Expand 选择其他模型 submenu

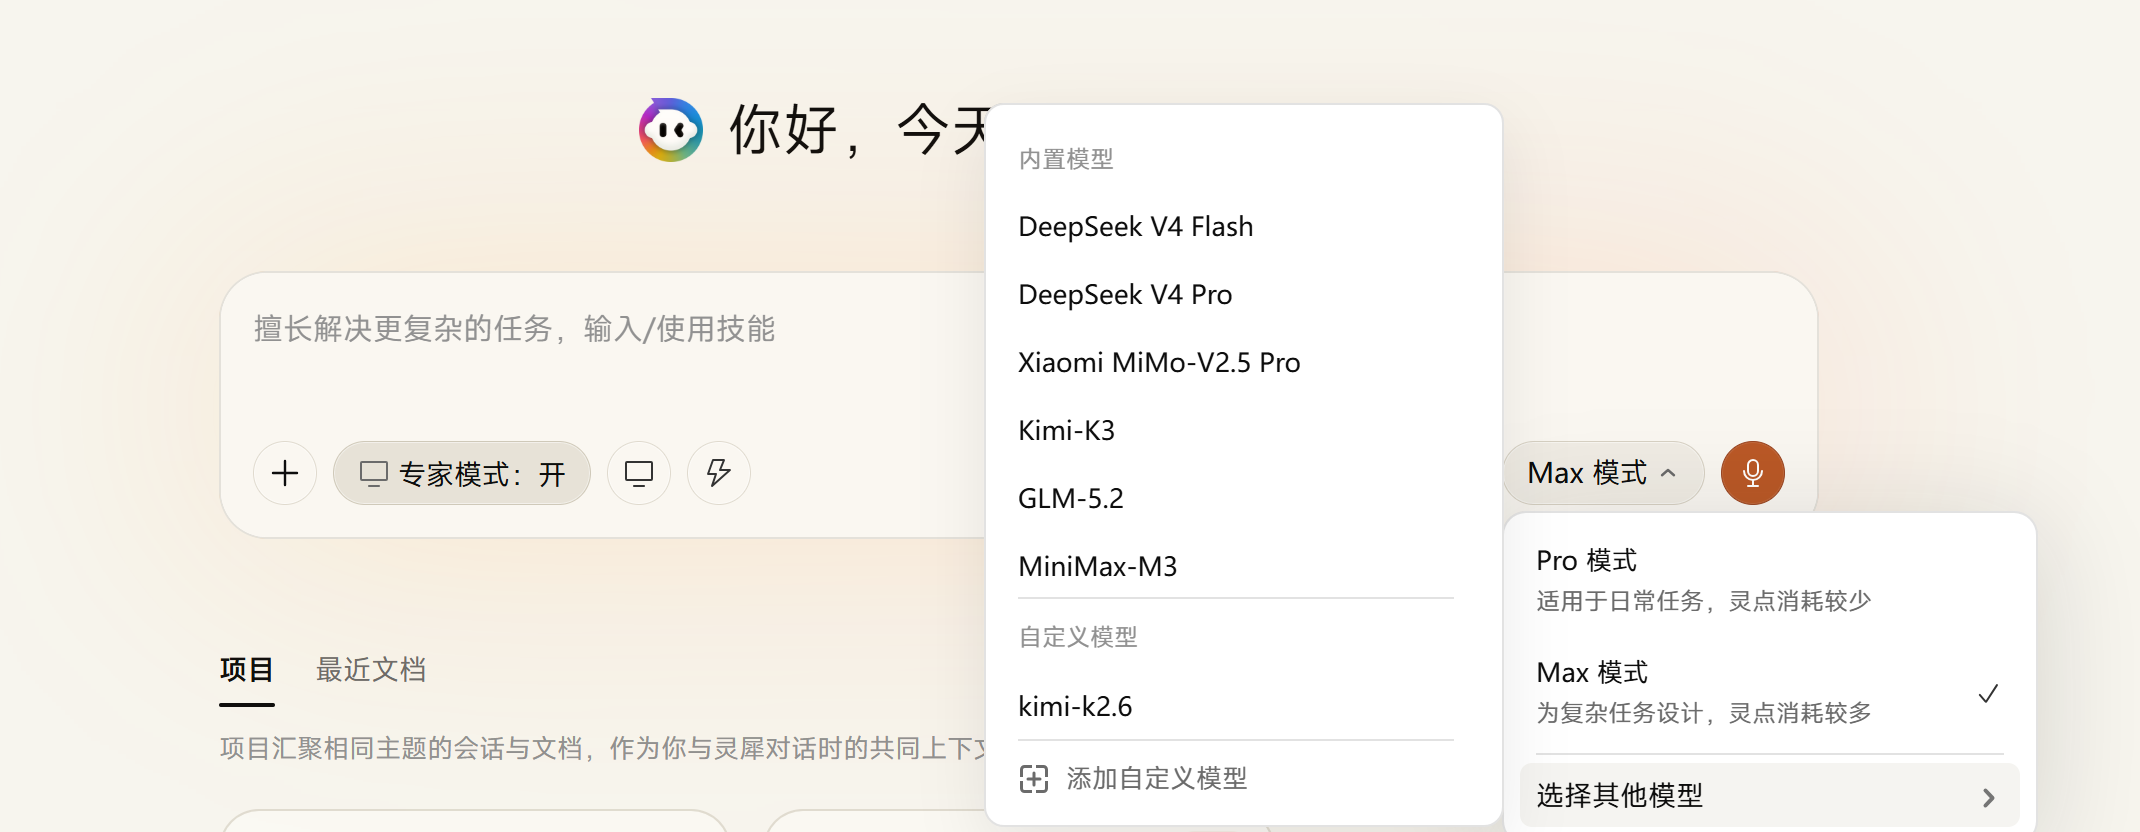[x=1769, y=796]
